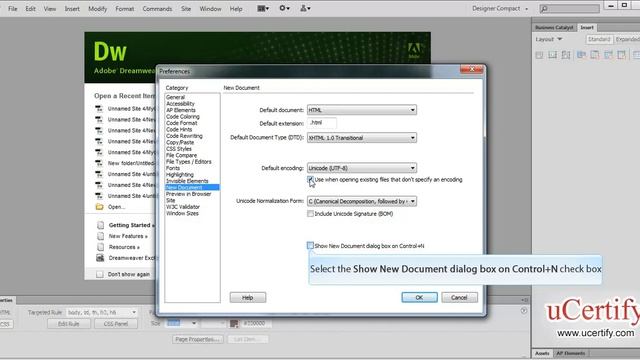Screen dimensions: 640x360
Task: Select Draw AP Div icon in Insert panel
Action: coord(566,55)
